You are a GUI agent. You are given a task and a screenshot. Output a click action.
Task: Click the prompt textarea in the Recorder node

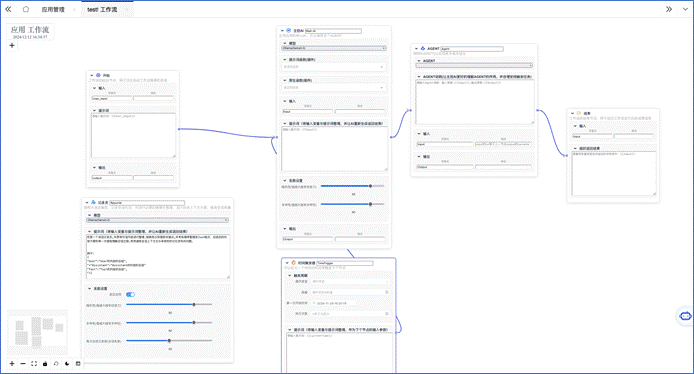tap(158, 257)
